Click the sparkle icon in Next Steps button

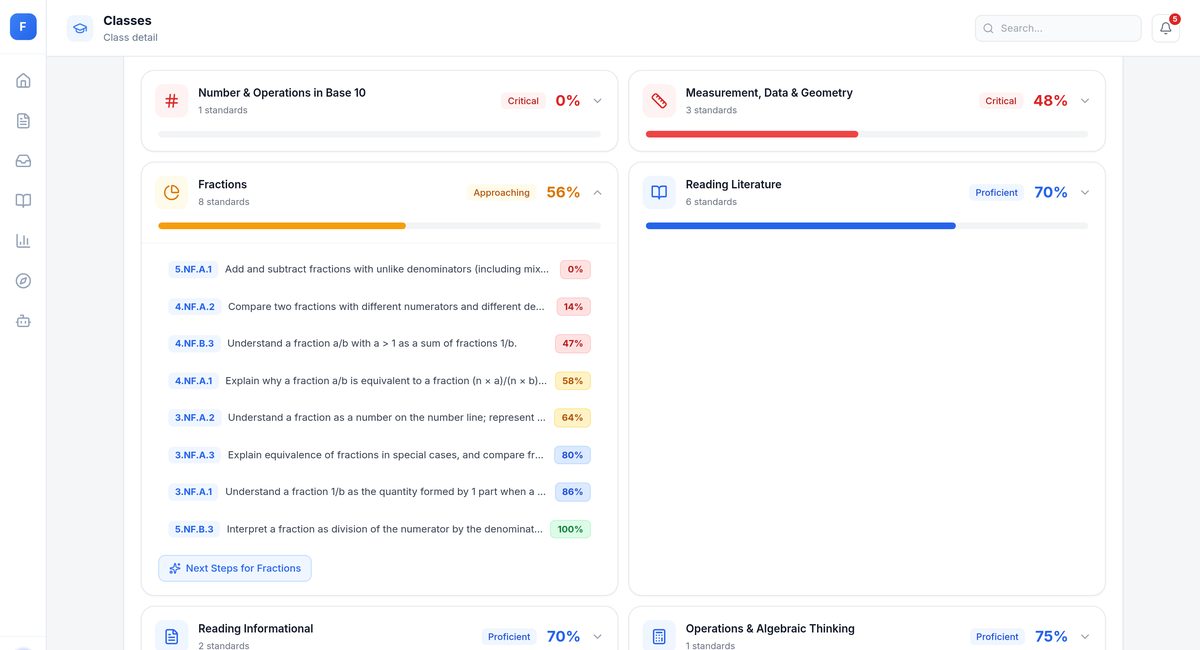pos(175,568)
